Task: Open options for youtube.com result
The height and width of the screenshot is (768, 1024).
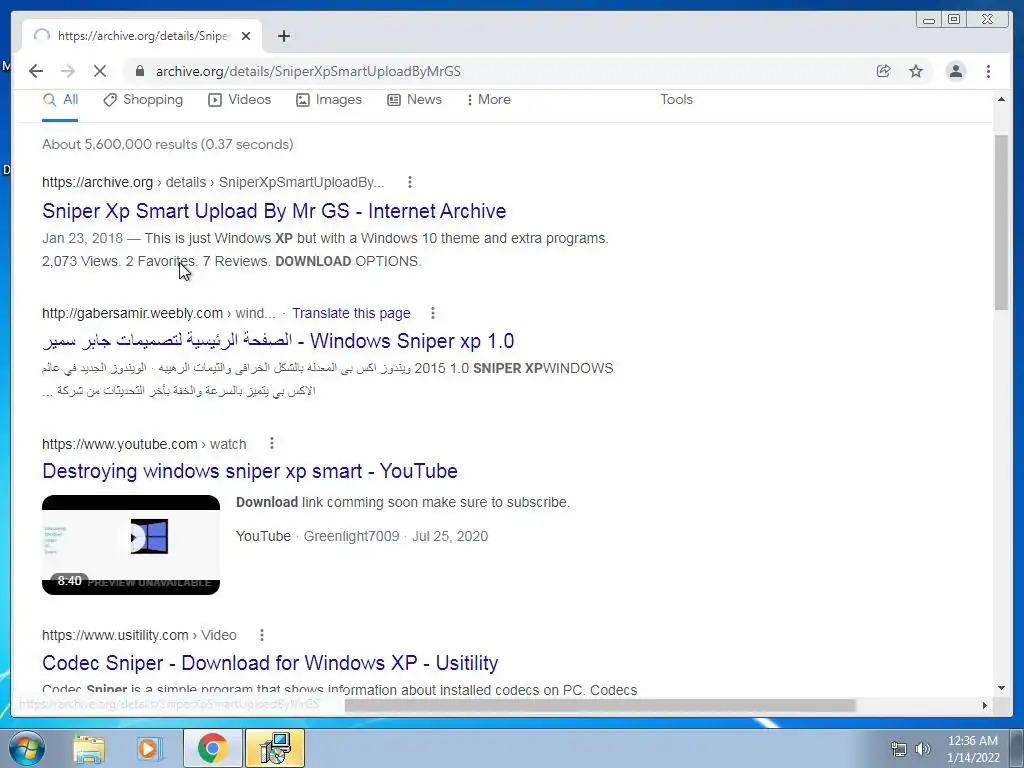Action: coord(272,444)
